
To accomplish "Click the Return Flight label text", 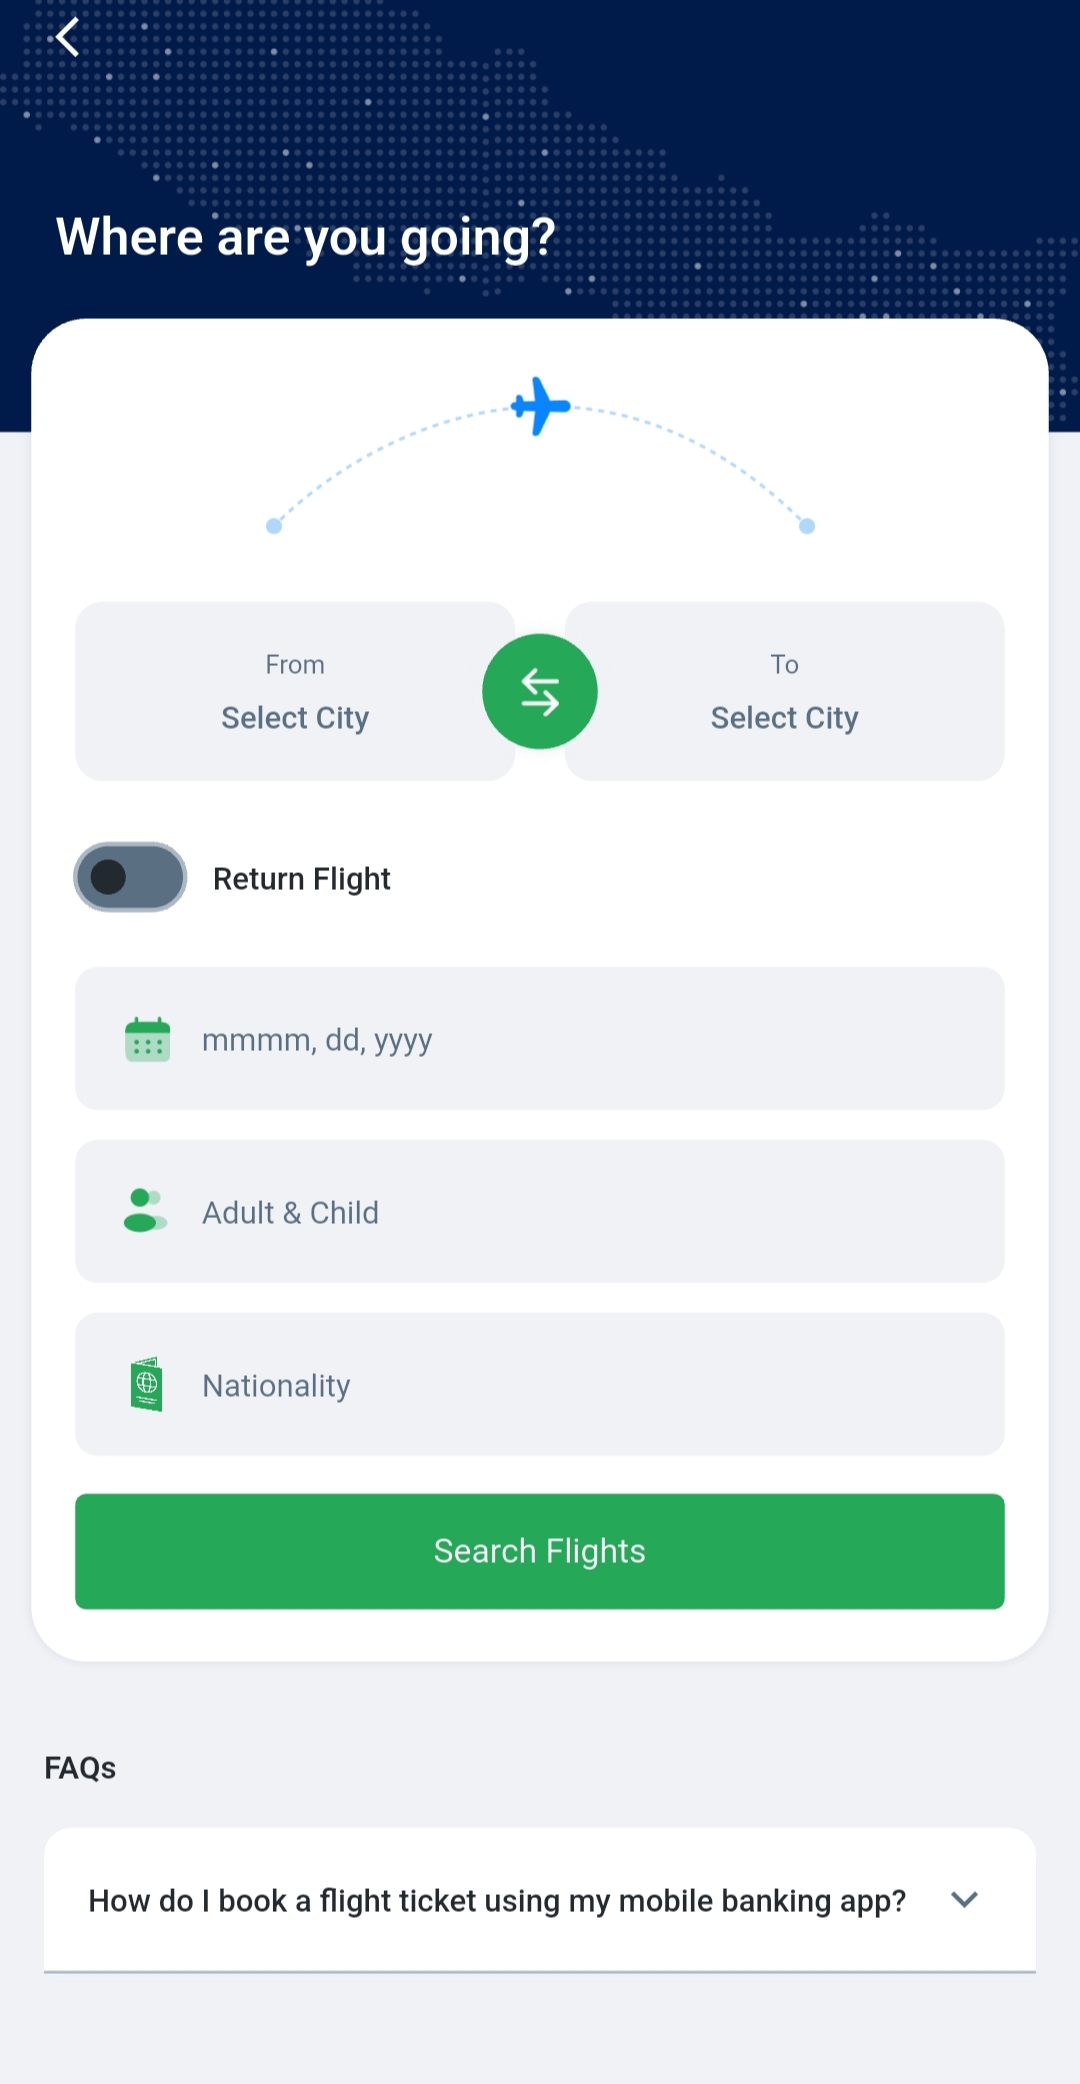I will point(301,879).
